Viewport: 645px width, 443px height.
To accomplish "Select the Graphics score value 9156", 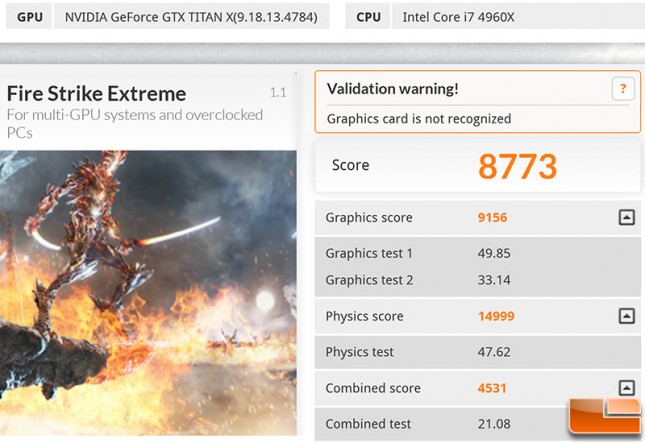I will click(x=492, y=218).
